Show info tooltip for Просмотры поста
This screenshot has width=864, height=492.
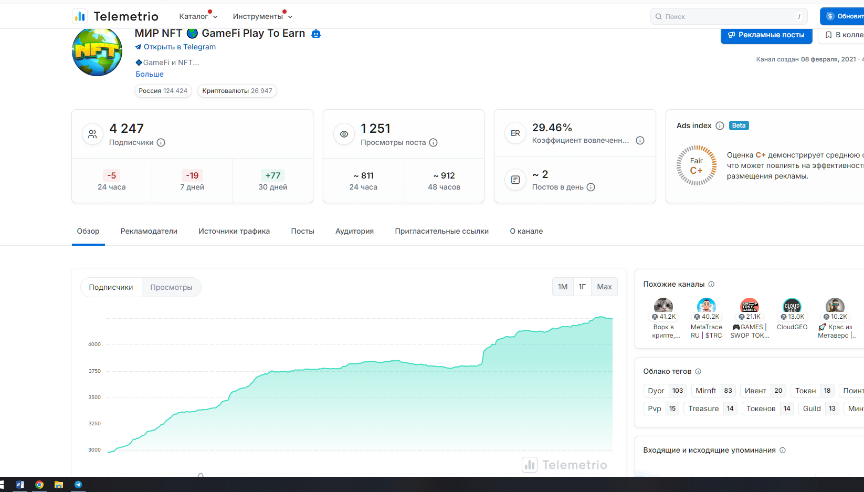tap(433, 143)
